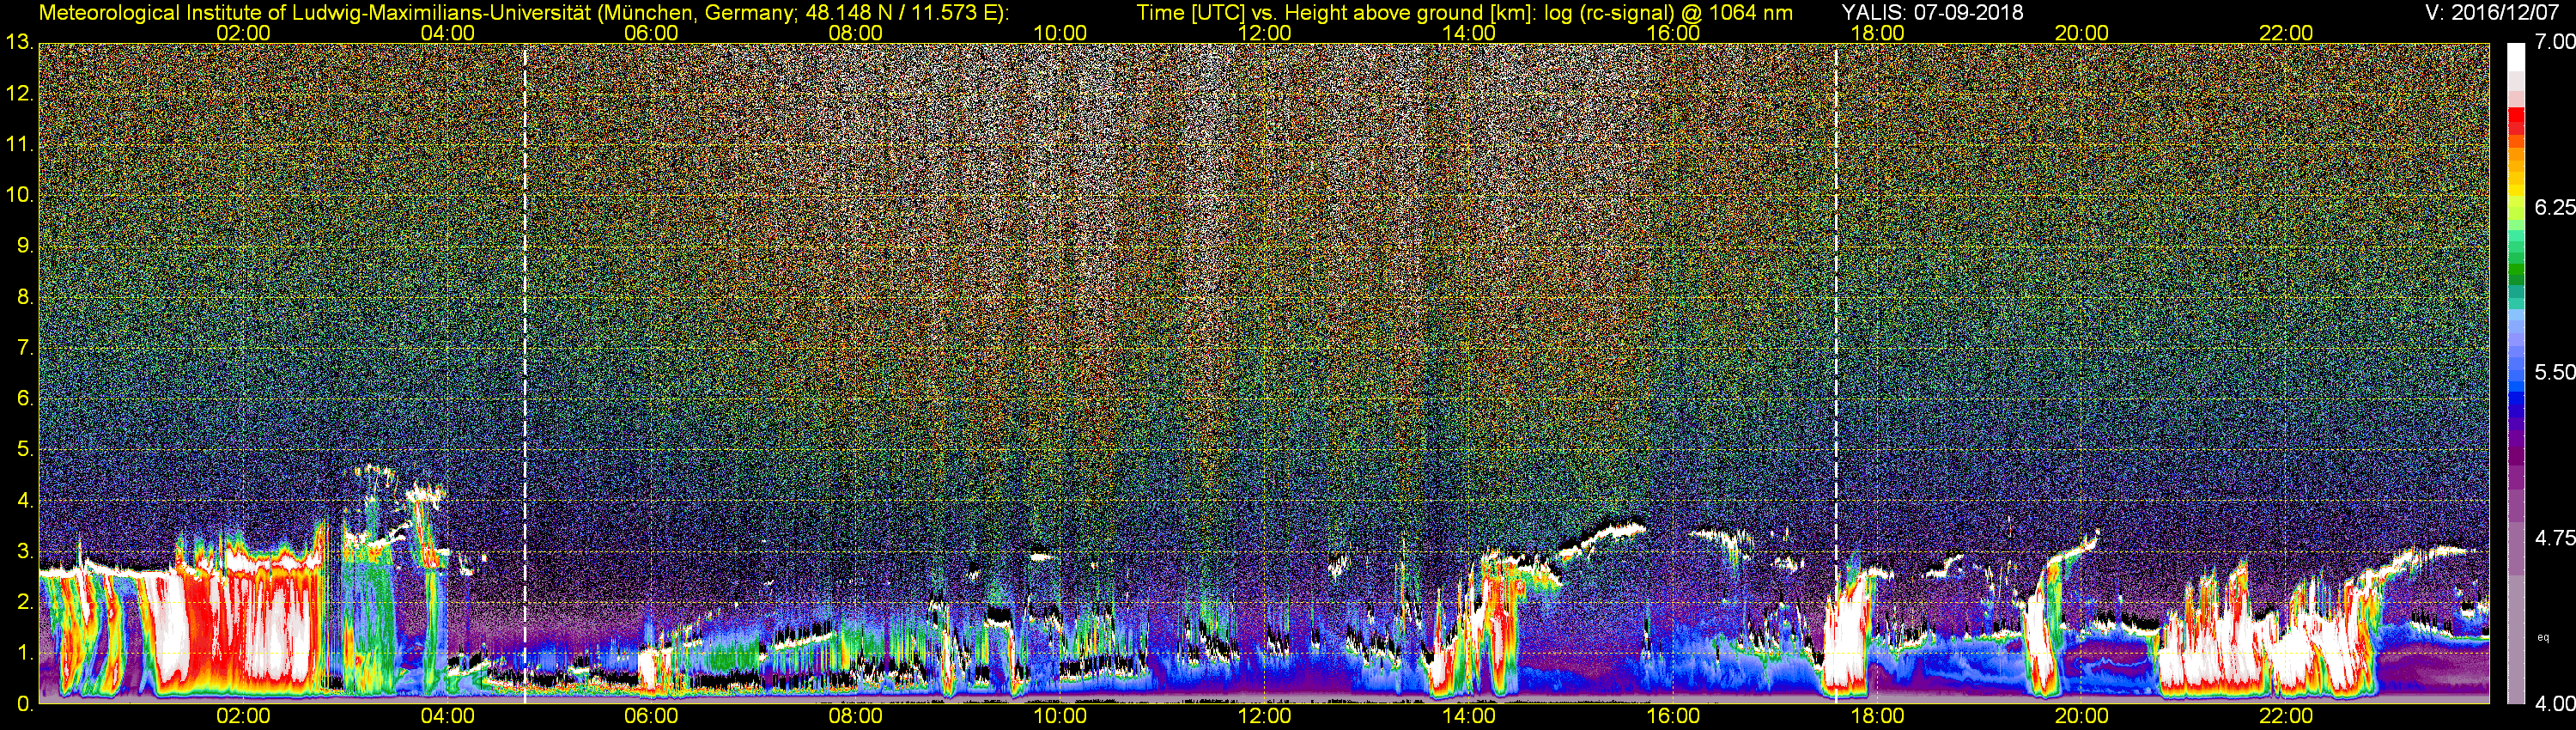Click the 4 km height axis label
This screenshot has width=2576, height=730.
click(x=25, y=501)
